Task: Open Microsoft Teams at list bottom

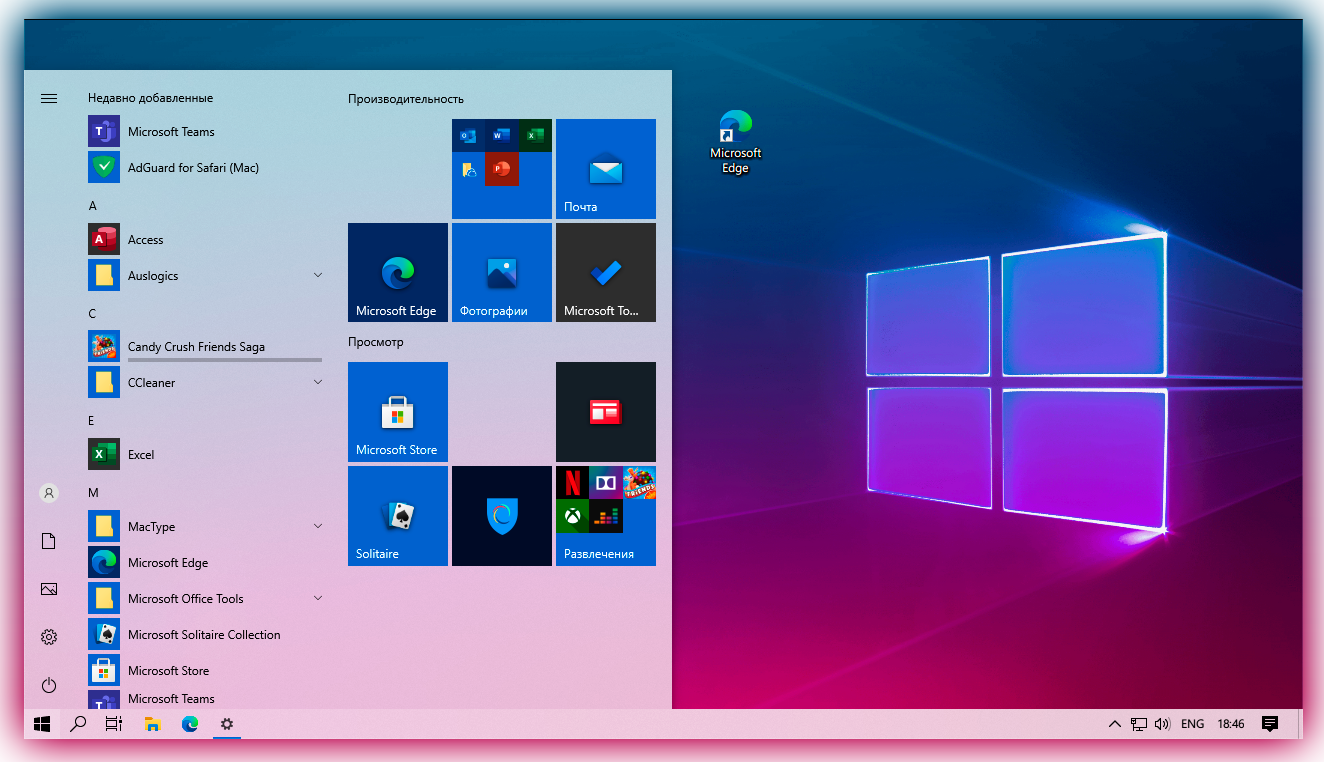Action: (x=205, y=699)
